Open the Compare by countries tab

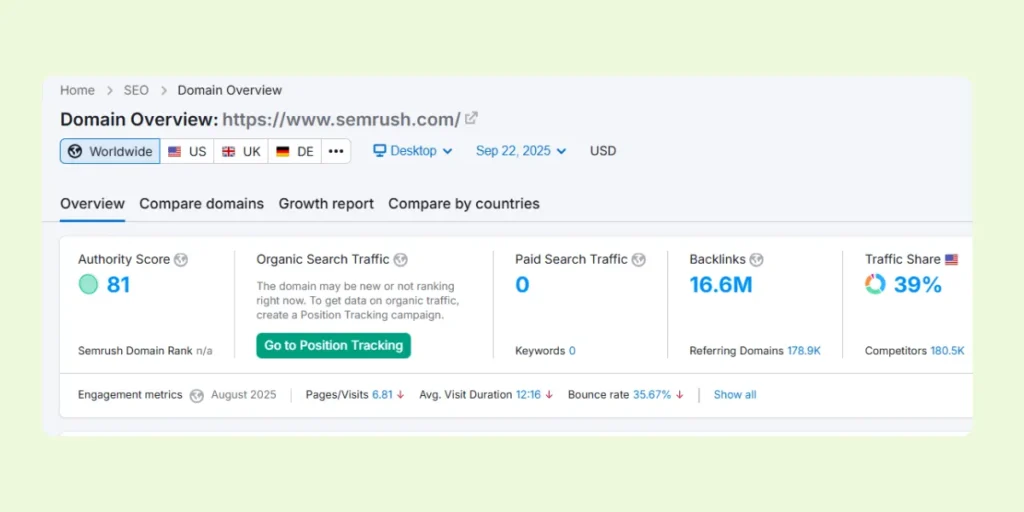(464, 204)
